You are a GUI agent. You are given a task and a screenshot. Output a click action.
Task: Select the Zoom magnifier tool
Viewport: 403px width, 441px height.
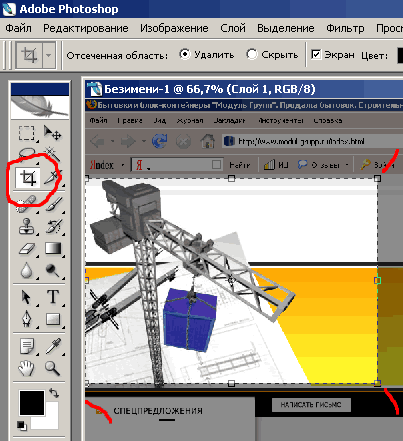tap(52, 368)
